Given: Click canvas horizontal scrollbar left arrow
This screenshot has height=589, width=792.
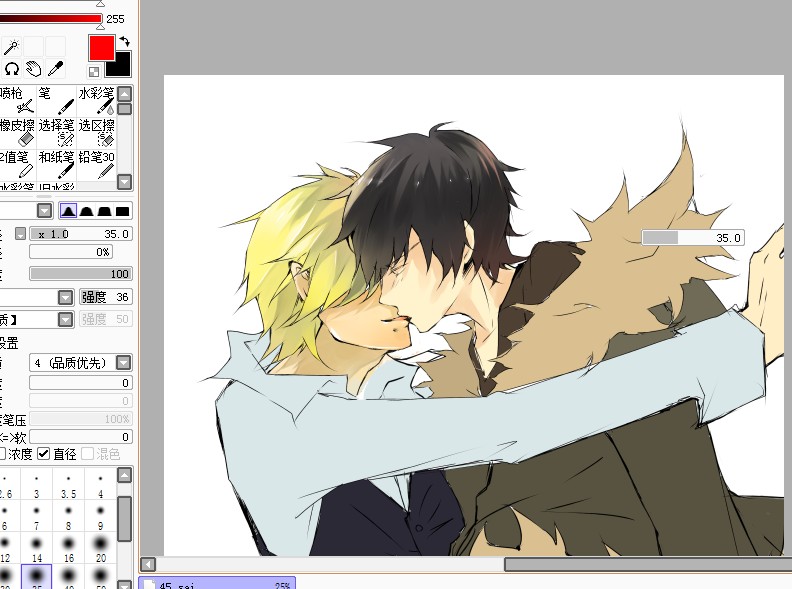Looking at the screenshot, I should click(x=148, y=564).
